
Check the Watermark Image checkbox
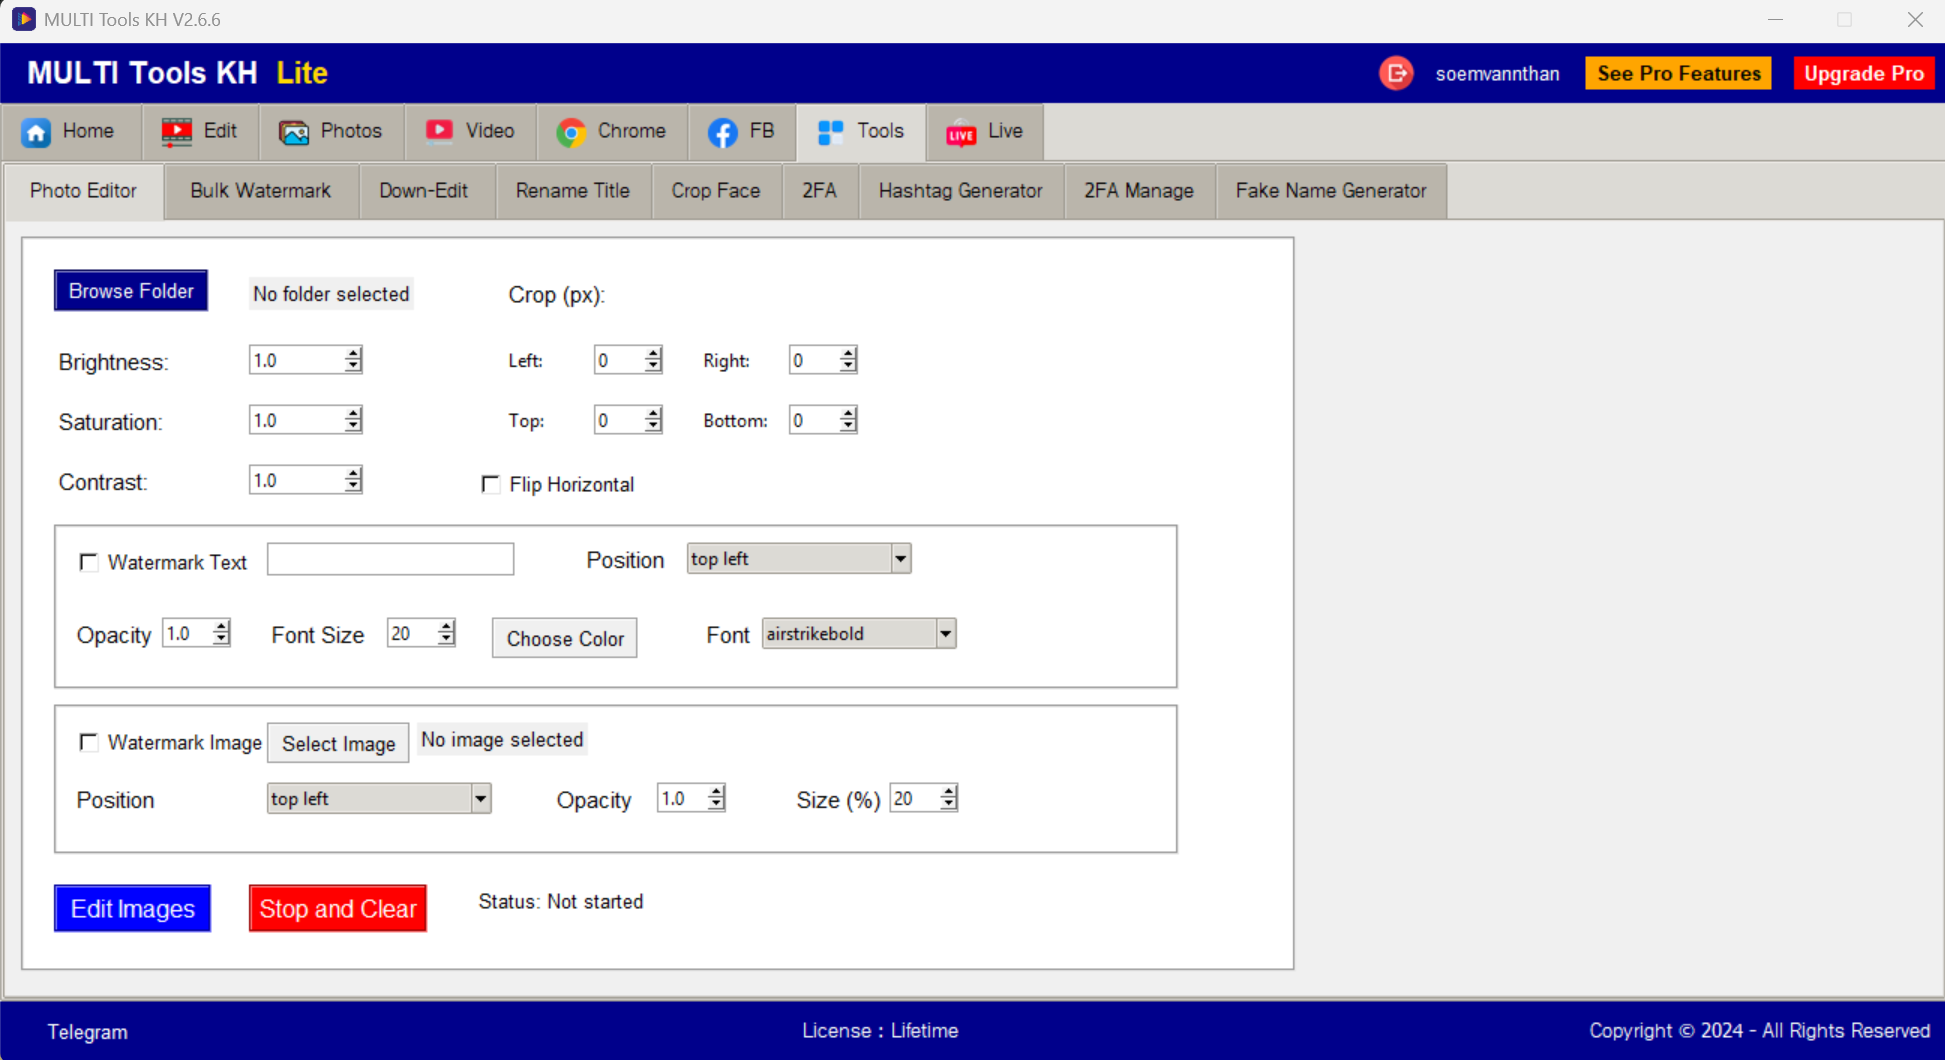point(89,742)
